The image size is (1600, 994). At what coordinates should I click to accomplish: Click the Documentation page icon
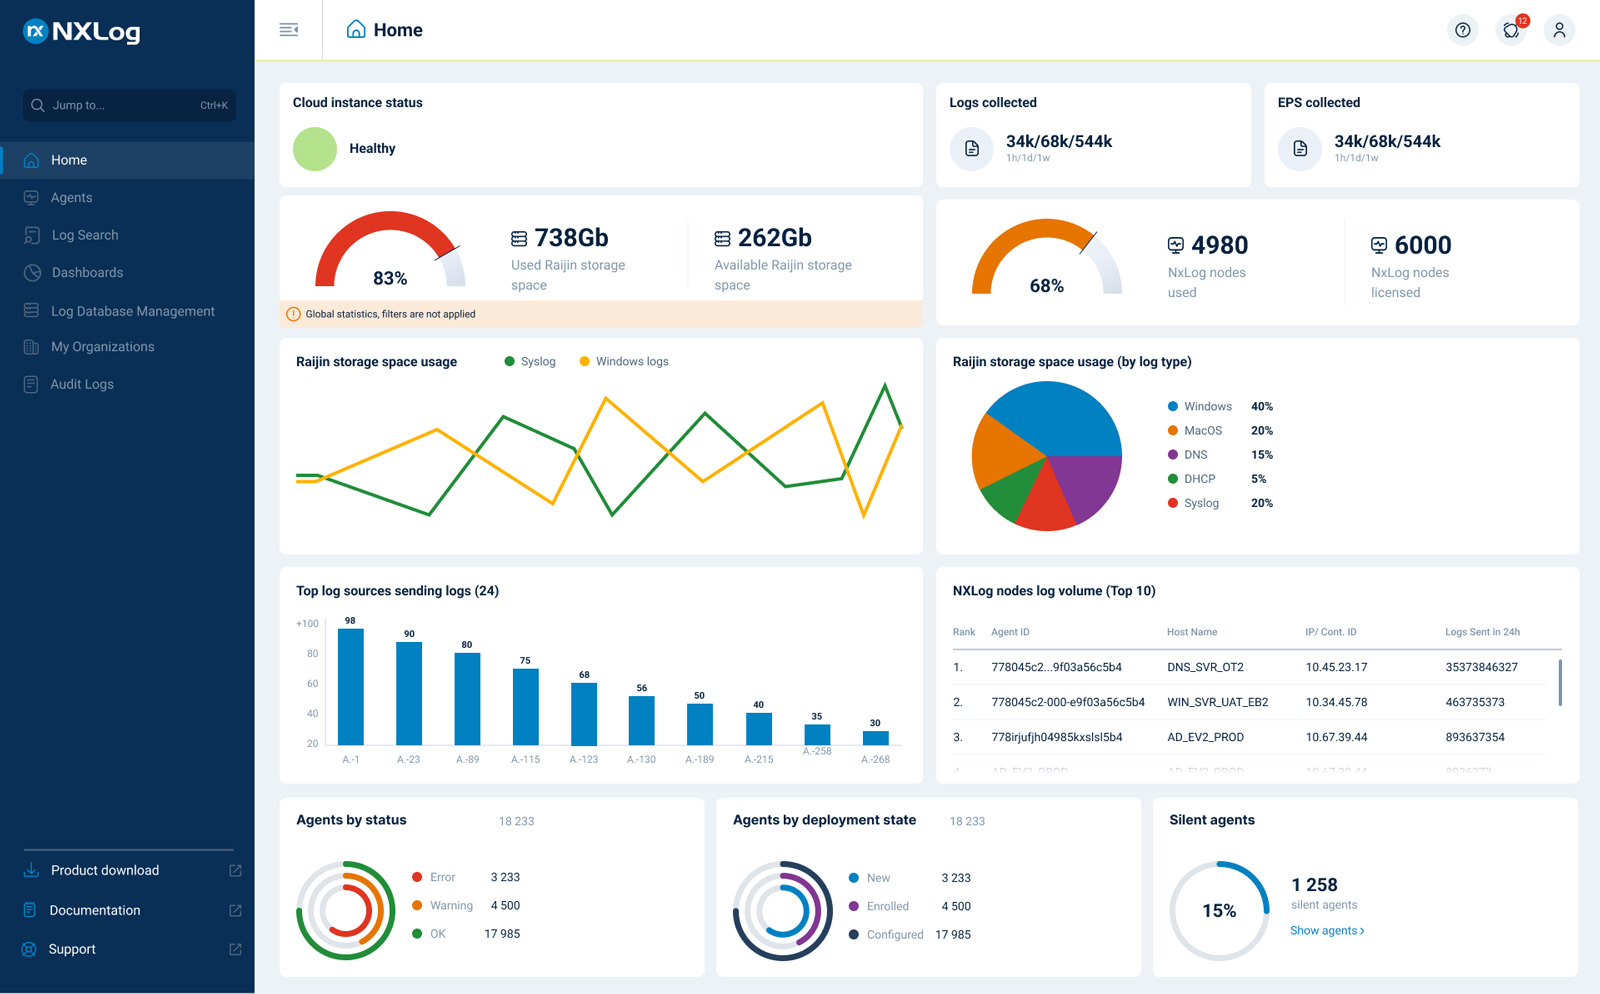point(30,910)
